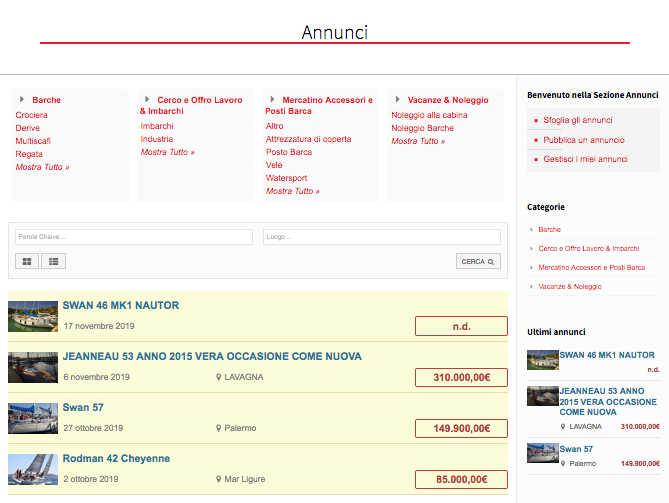Click the 310.000,00€ price box
669x503 pixels.
tap(461, 377)
